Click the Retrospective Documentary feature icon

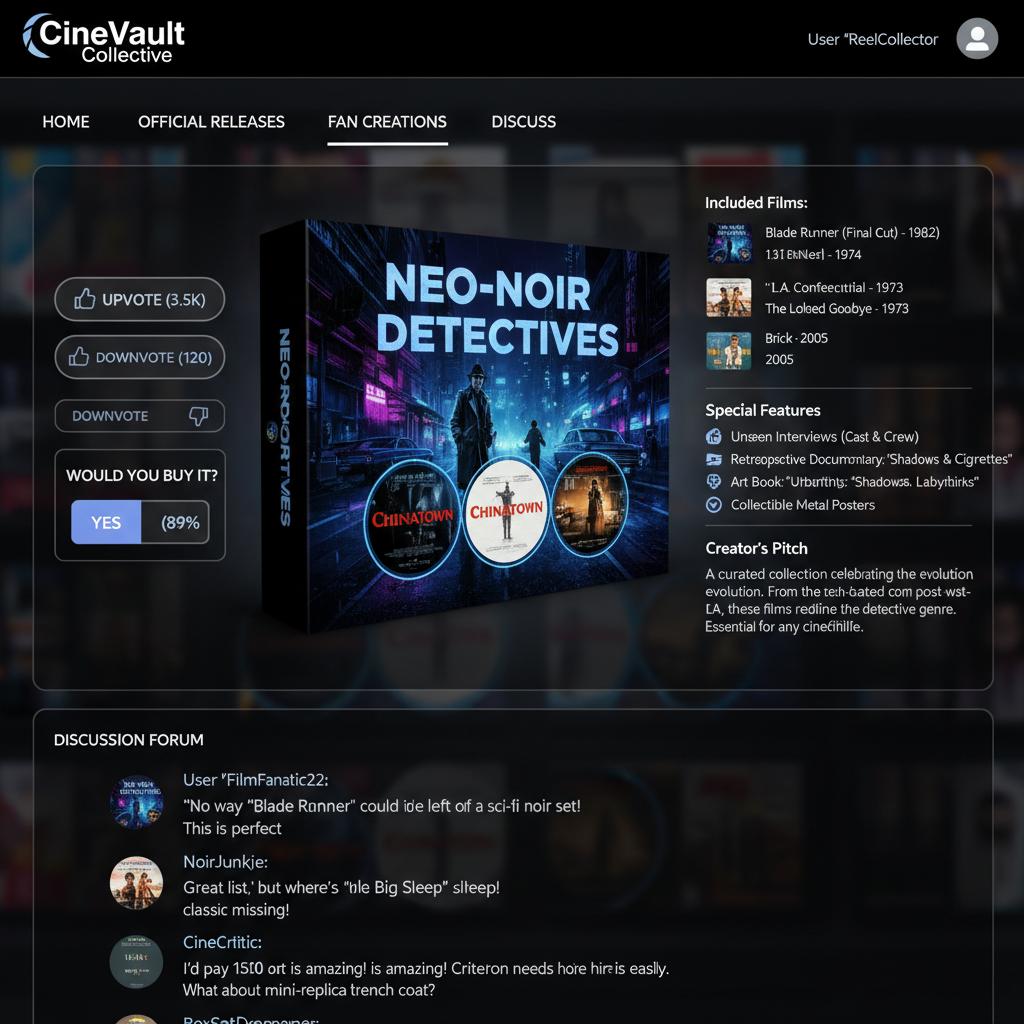[x=714, y=460]
